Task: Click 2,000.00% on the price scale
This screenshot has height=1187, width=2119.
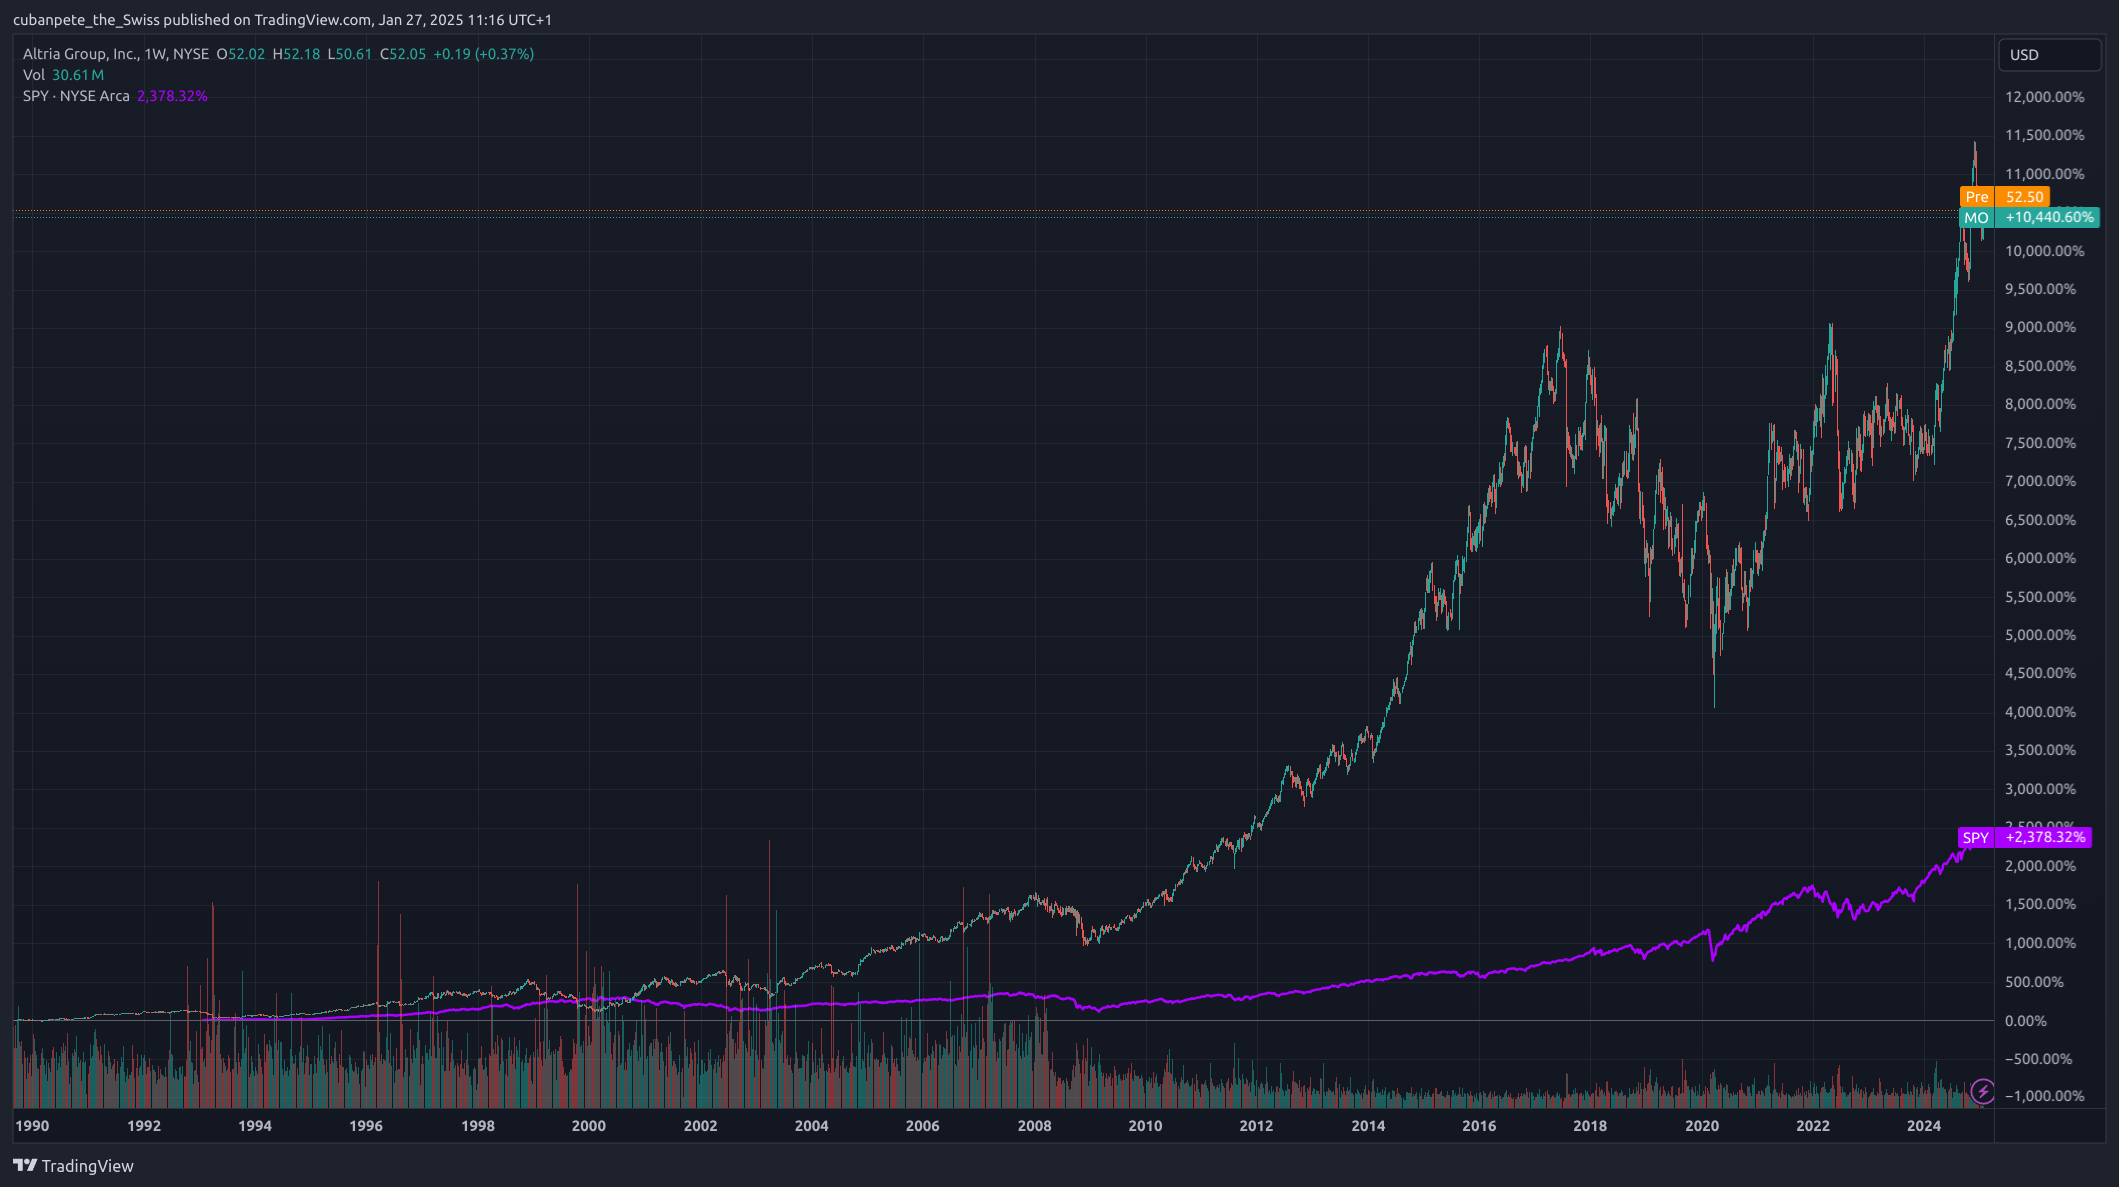Action: [2041, 866]
